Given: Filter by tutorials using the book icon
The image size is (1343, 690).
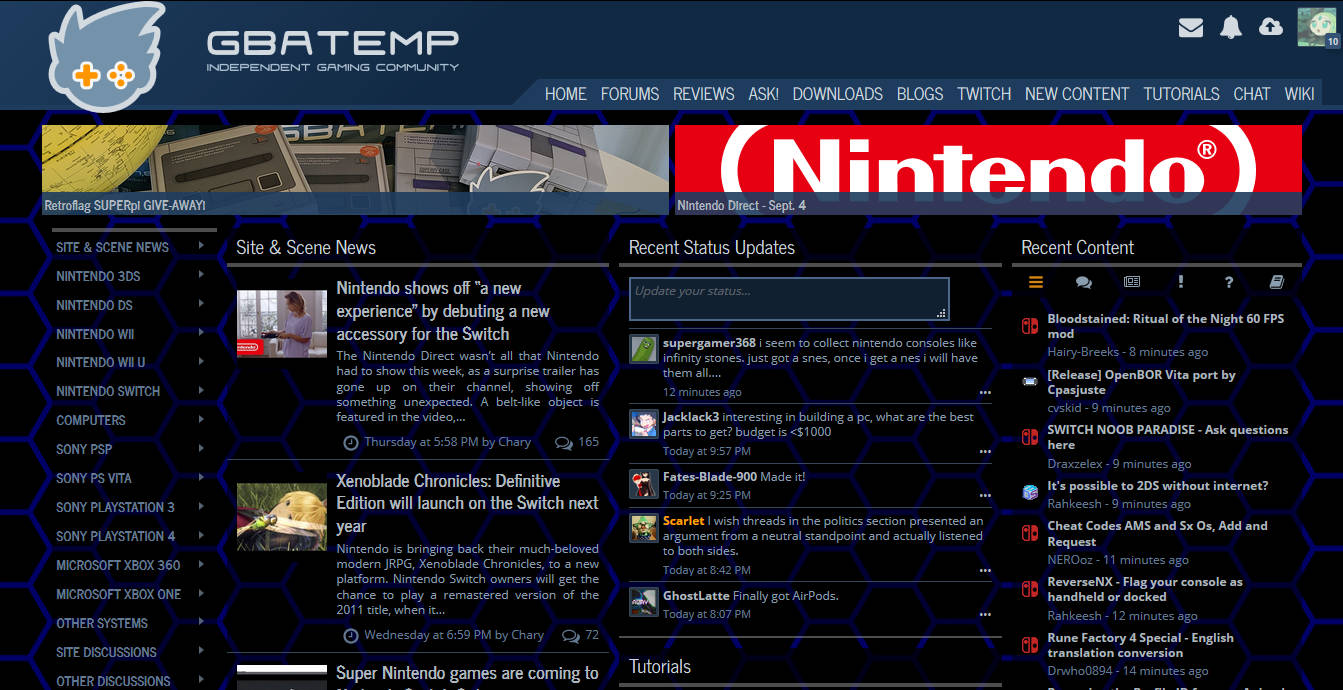Looking at the screenshot, I should click(x=1277, y=283).
